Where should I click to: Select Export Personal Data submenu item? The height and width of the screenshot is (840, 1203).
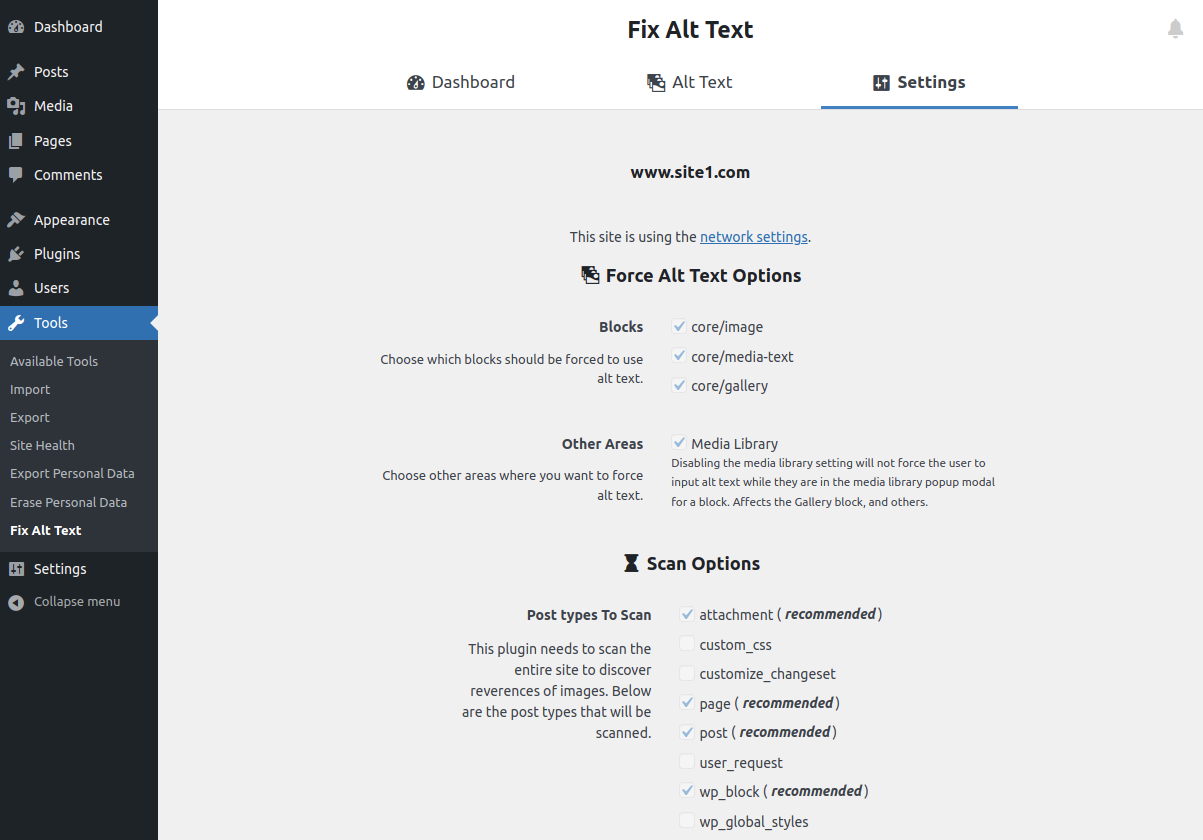coord(72,474)
